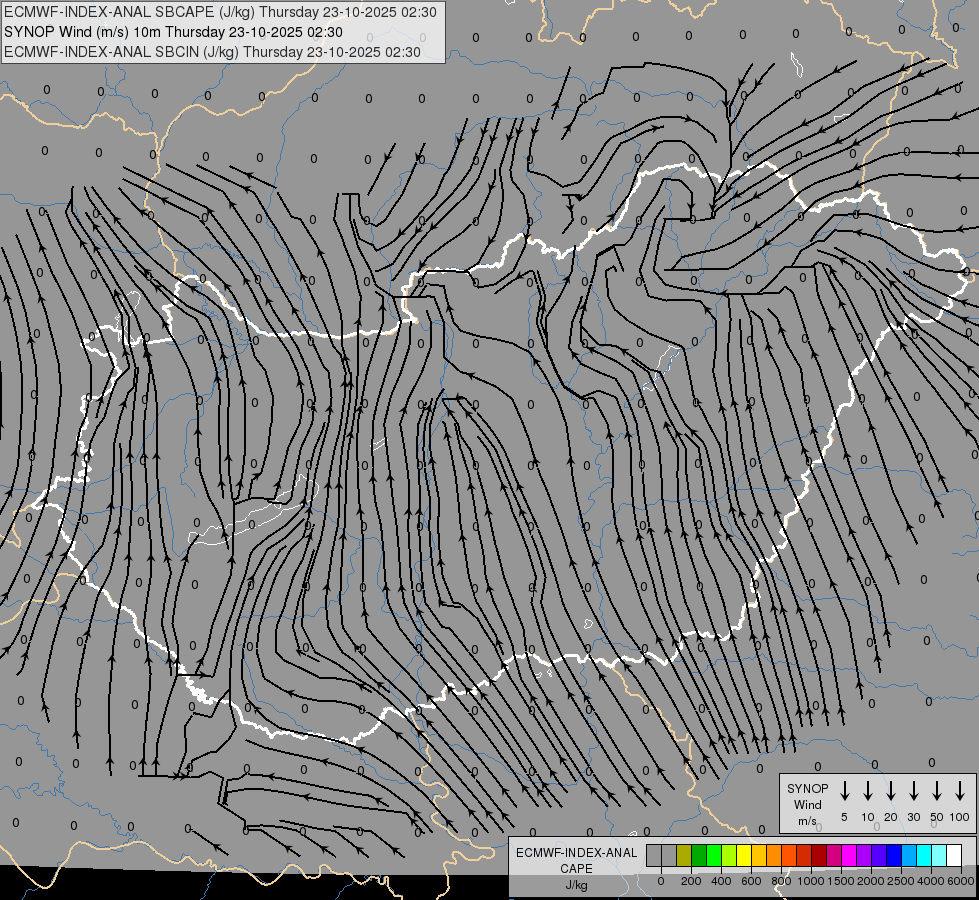Image resolution: width=979 pixels, height=900 pixels.
Task: Click the '1000' value on CAPE scale
Action: pos(811,881)
